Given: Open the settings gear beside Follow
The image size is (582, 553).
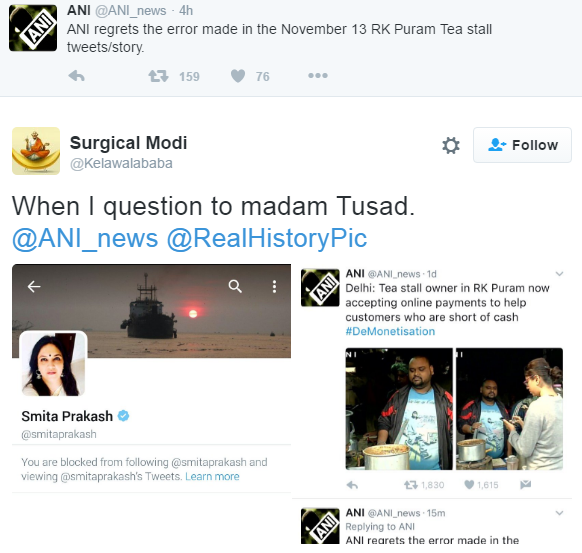Looking at the screenshot, I should 451,145.
